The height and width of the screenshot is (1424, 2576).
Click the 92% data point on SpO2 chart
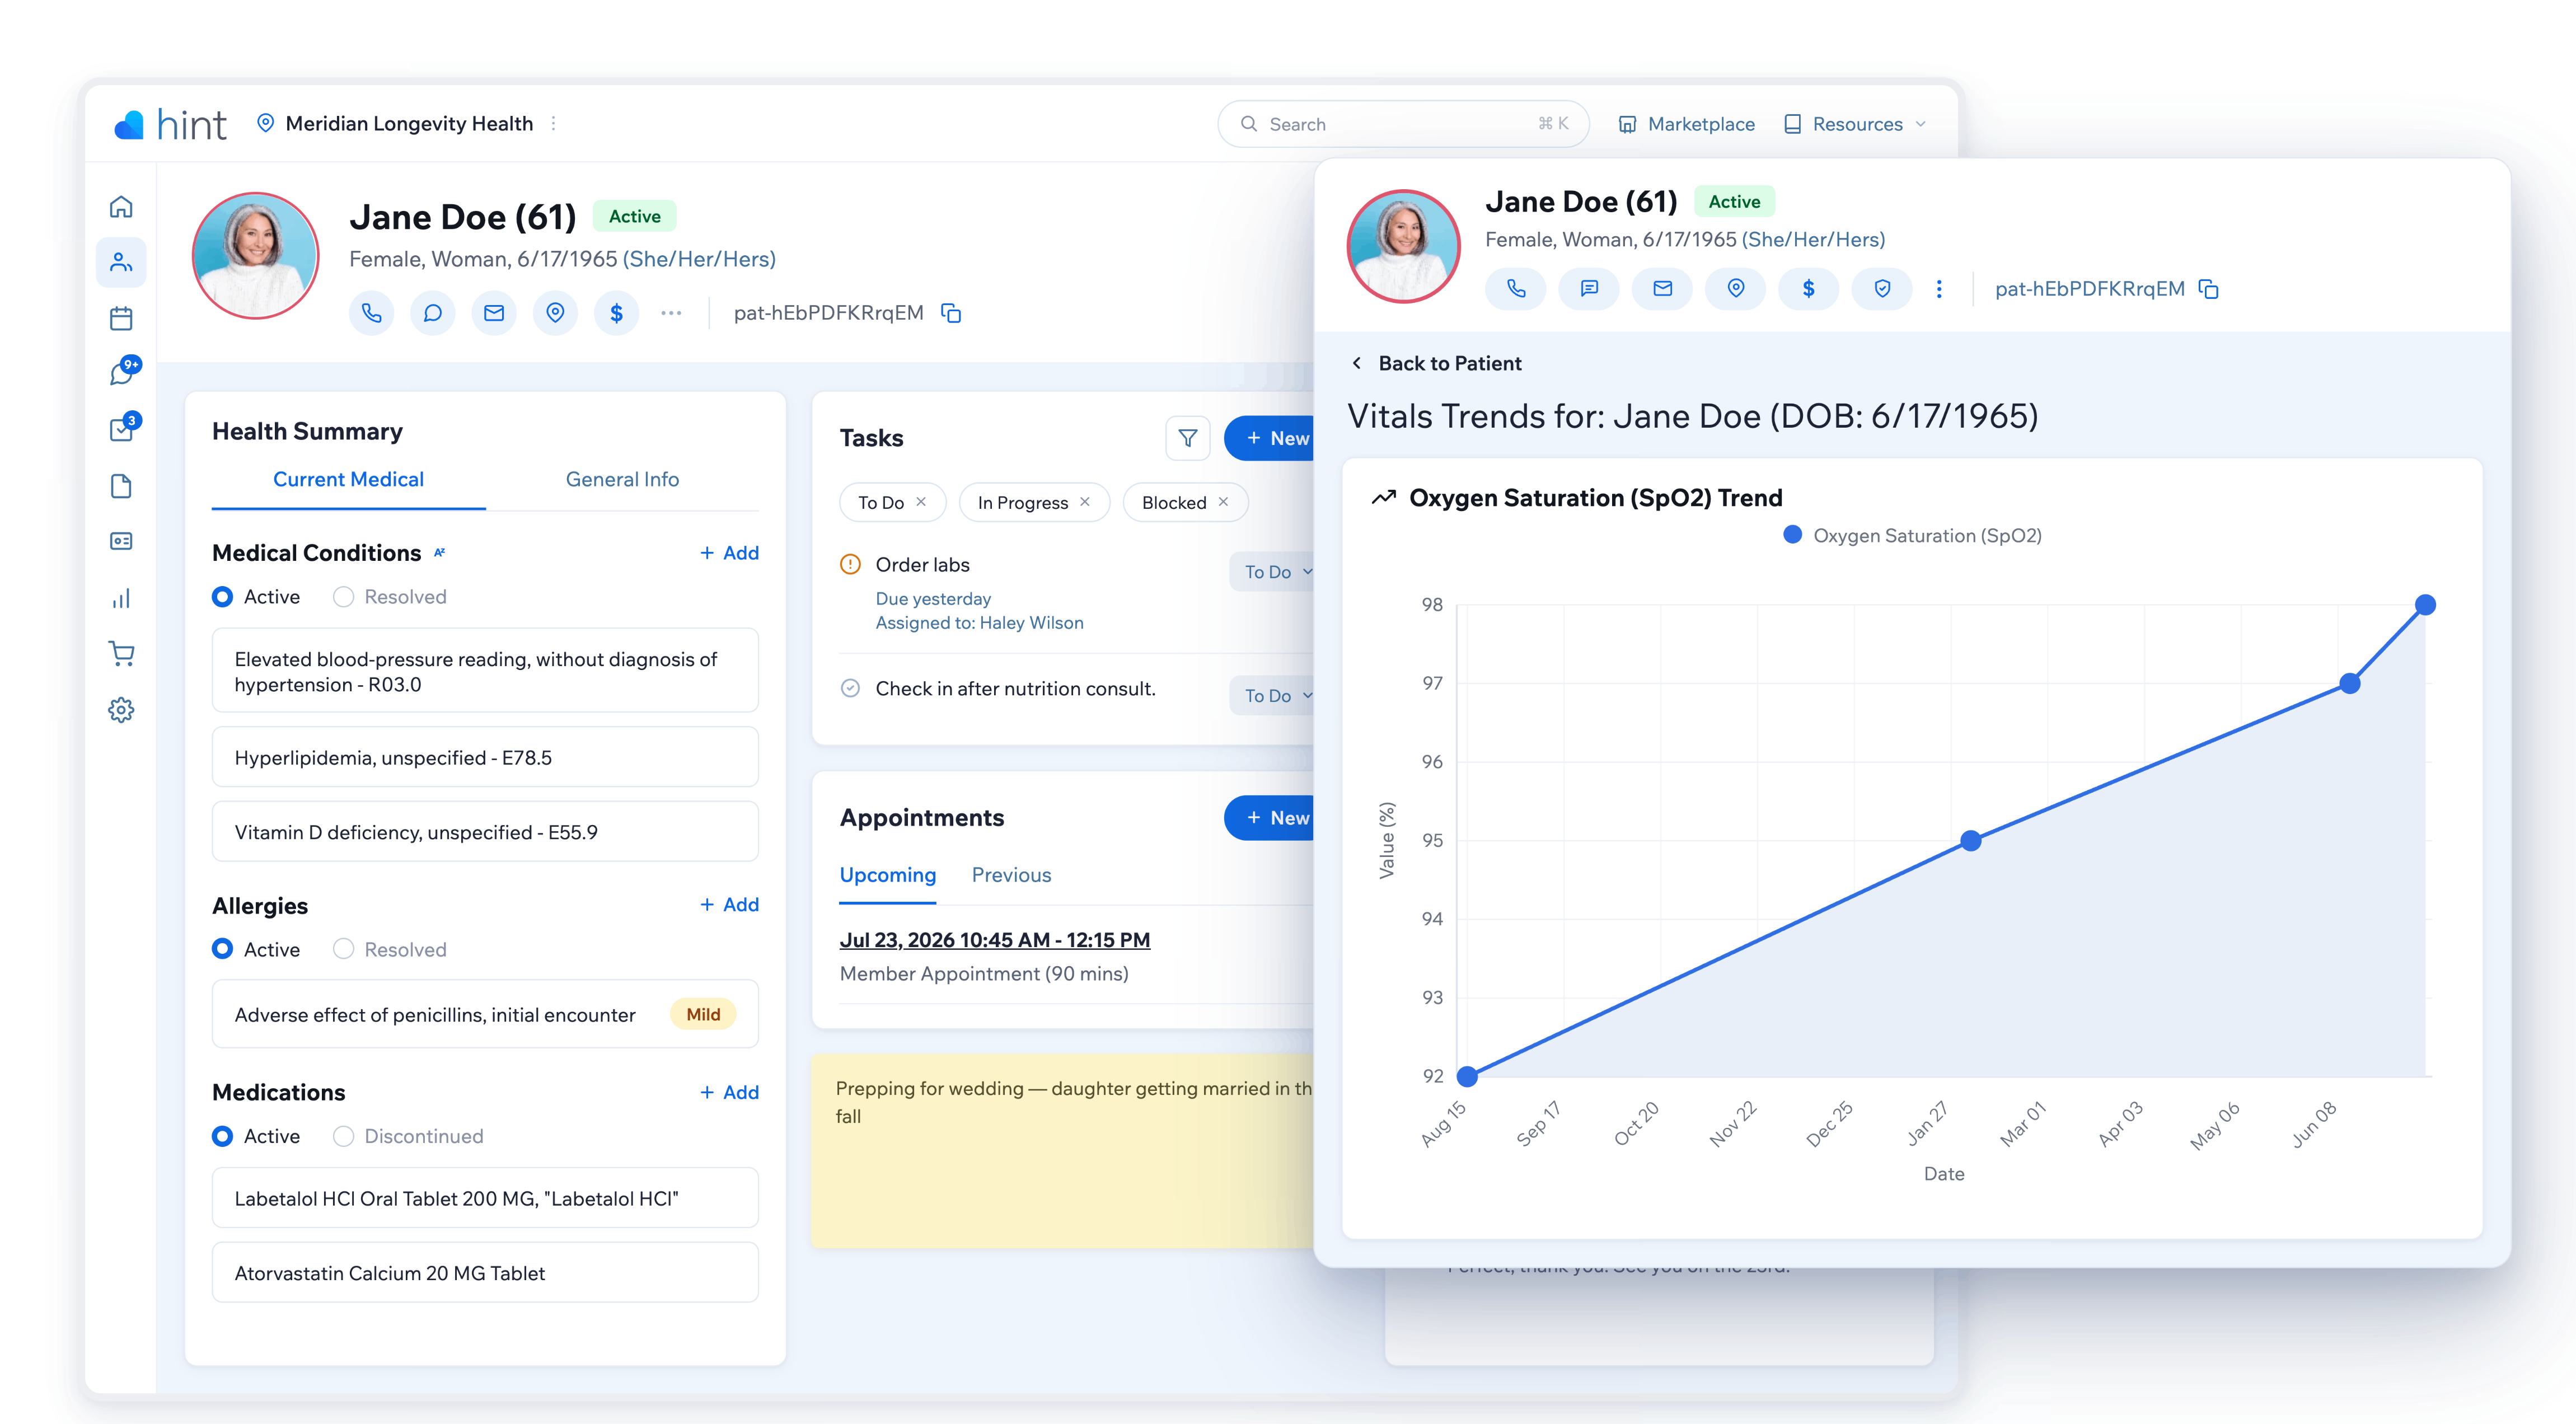pyautogui.click(x=1467, y=1077)
